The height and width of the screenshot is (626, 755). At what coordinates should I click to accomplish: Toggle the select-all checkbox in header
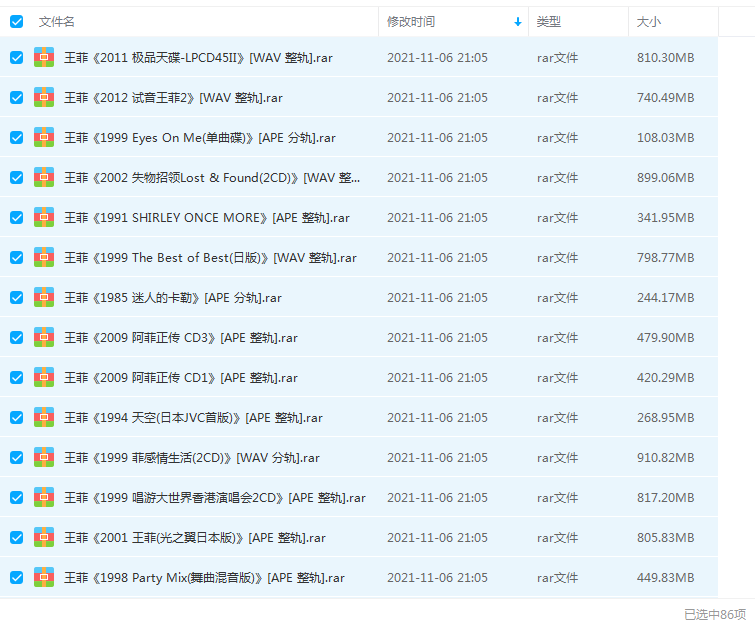point(16,21)
